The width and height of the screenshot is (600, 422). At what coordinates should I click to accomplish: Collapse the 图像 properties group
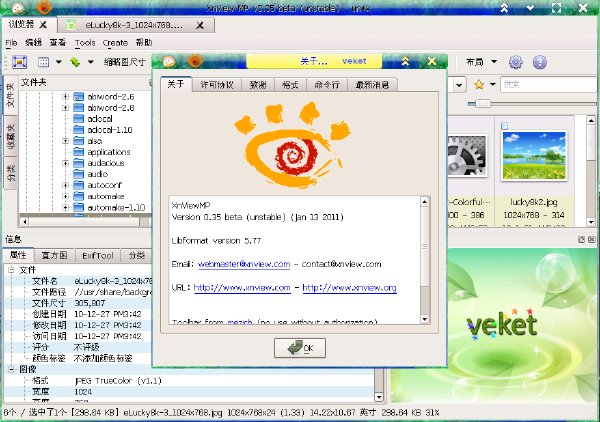(x=11, y=369)
